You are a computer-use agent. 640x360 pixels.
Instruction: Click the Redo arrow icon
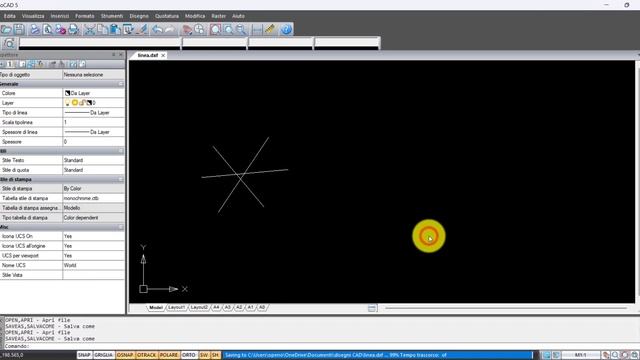tap(170, 29)
